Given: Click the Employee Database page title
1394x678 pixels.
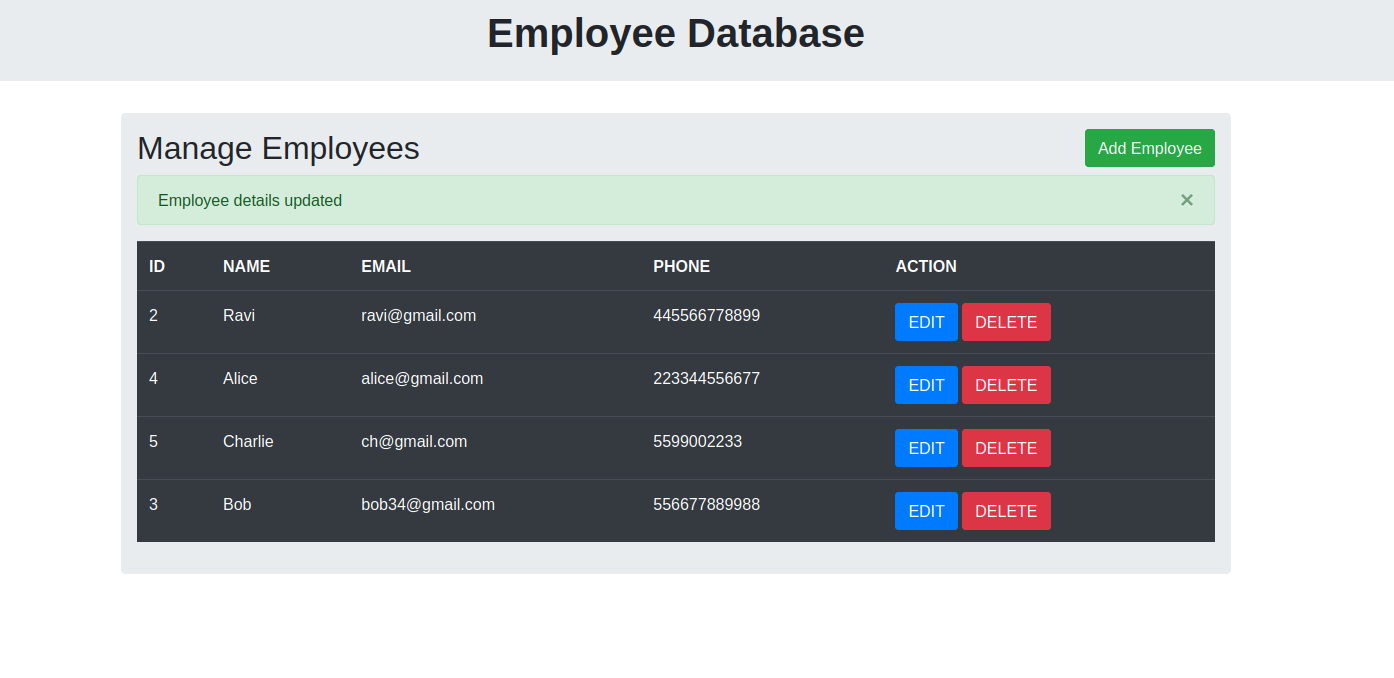Looking at the screenshot, I should click(x=675, y=33).
